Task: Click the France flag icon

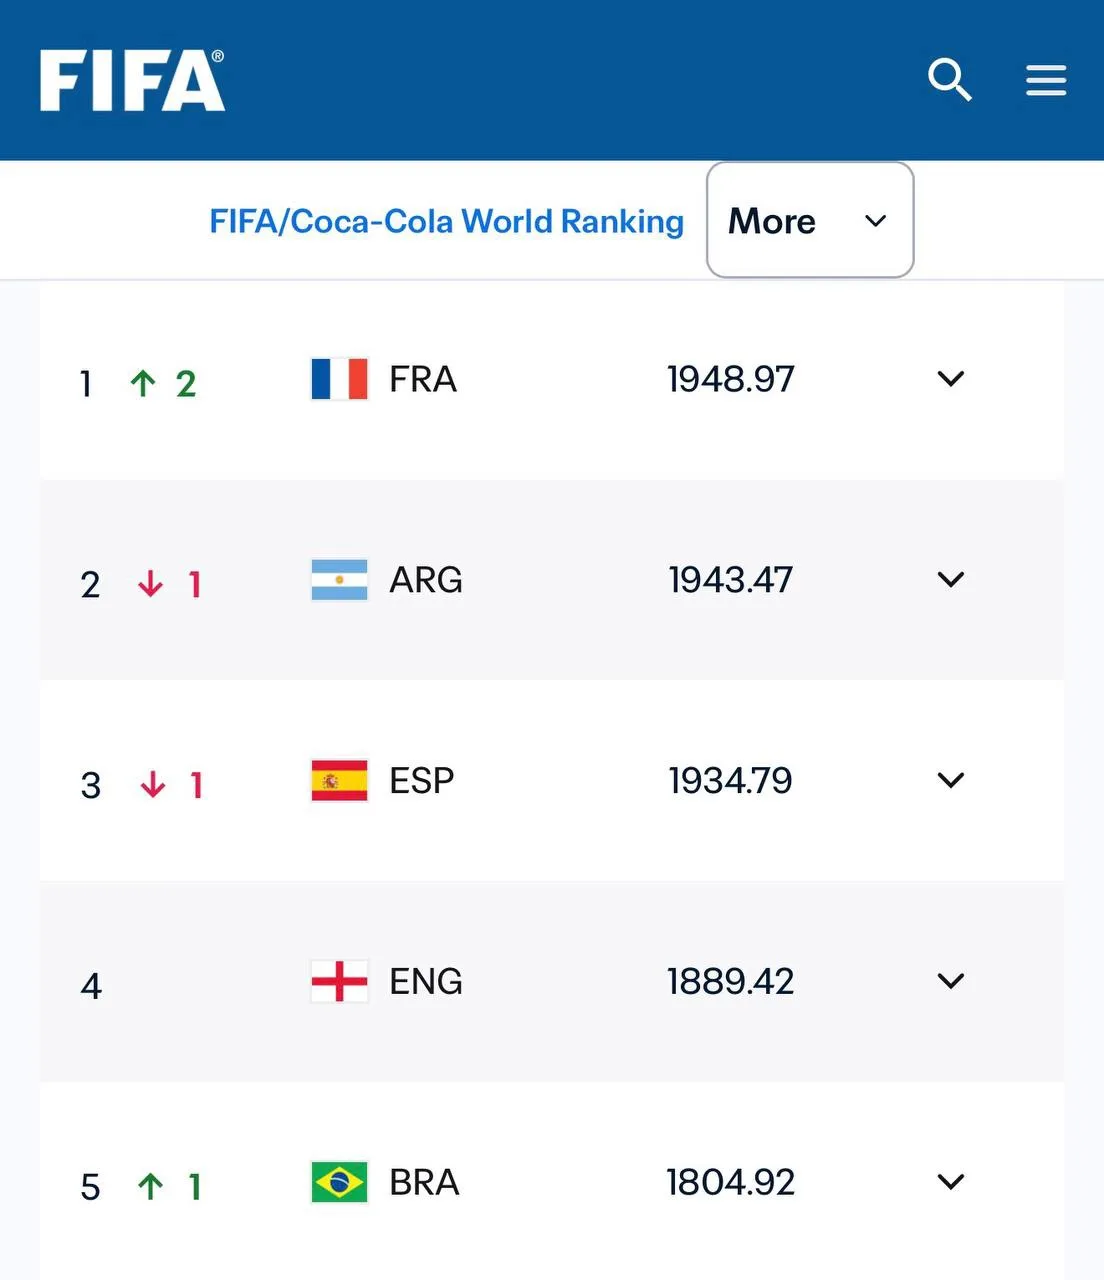Action: click(339, 379)
